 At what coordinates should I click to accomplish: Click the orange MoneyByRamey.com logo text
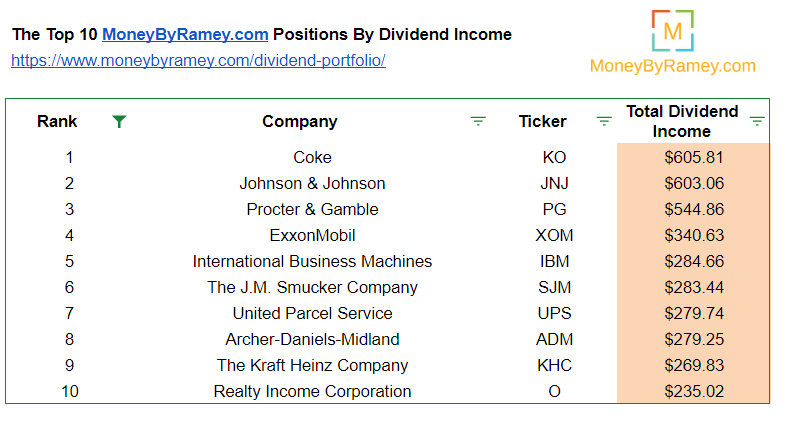pyautogui.click(x=673, y=66)
